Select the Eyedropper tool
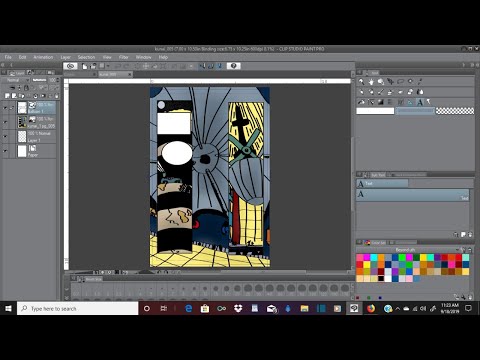This screenshot has height=360, width=480. [420, 82]
